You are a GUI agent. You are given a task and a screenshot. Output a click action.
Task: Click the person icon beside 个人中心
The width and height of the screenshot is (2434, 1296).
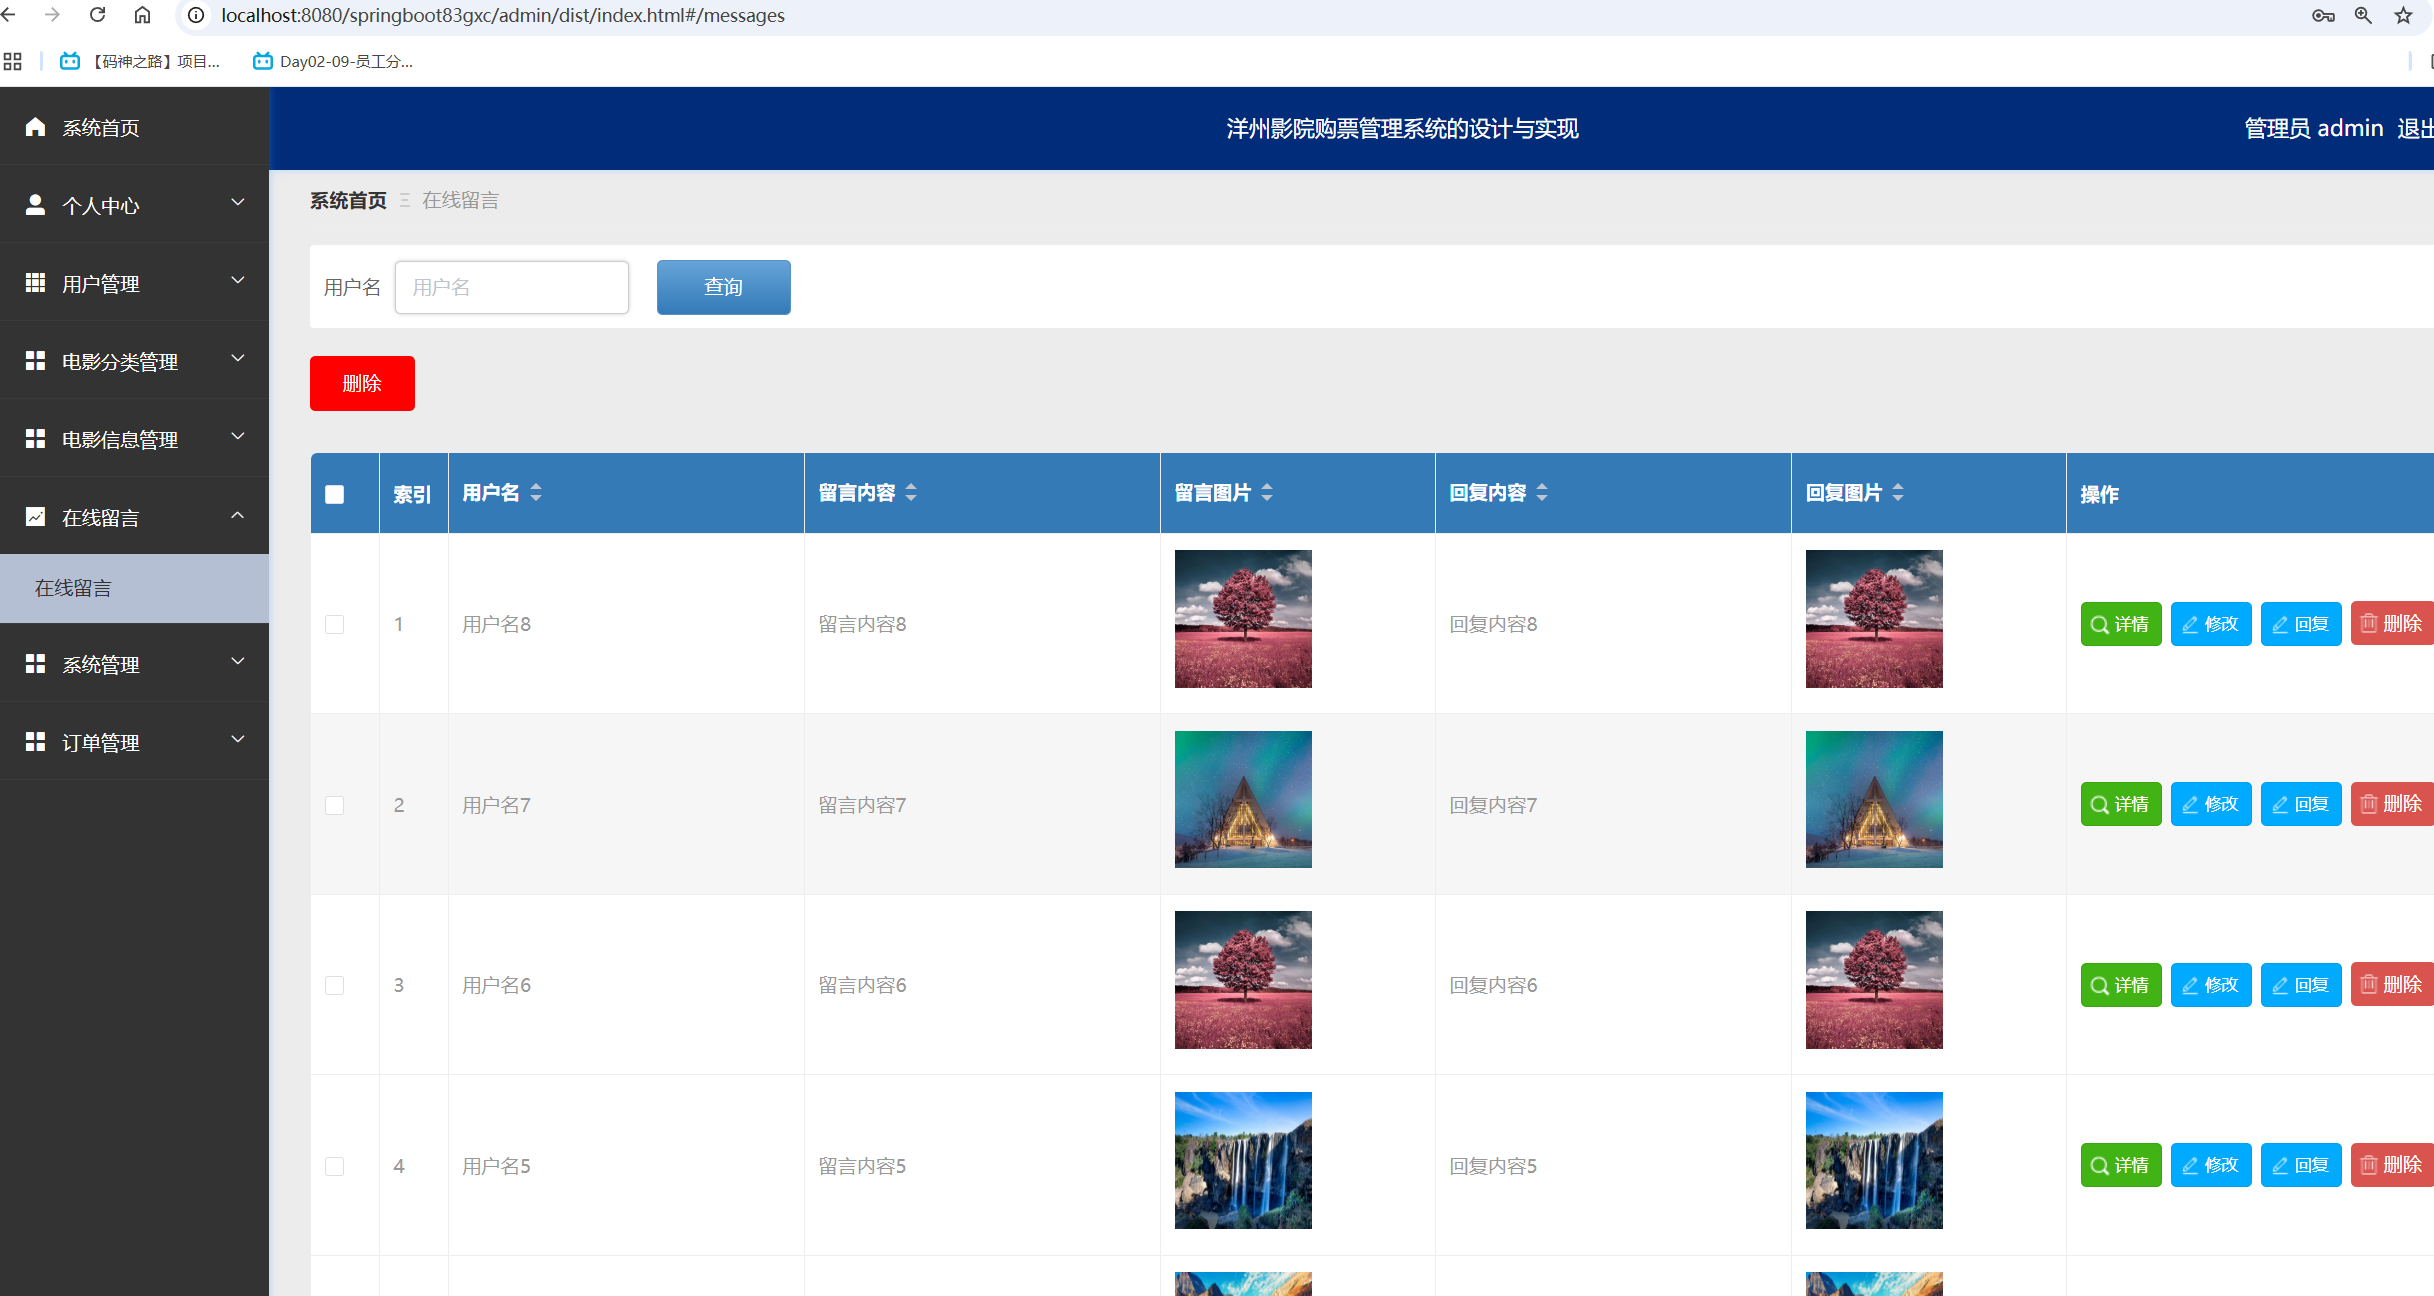(x=35, y=205)
